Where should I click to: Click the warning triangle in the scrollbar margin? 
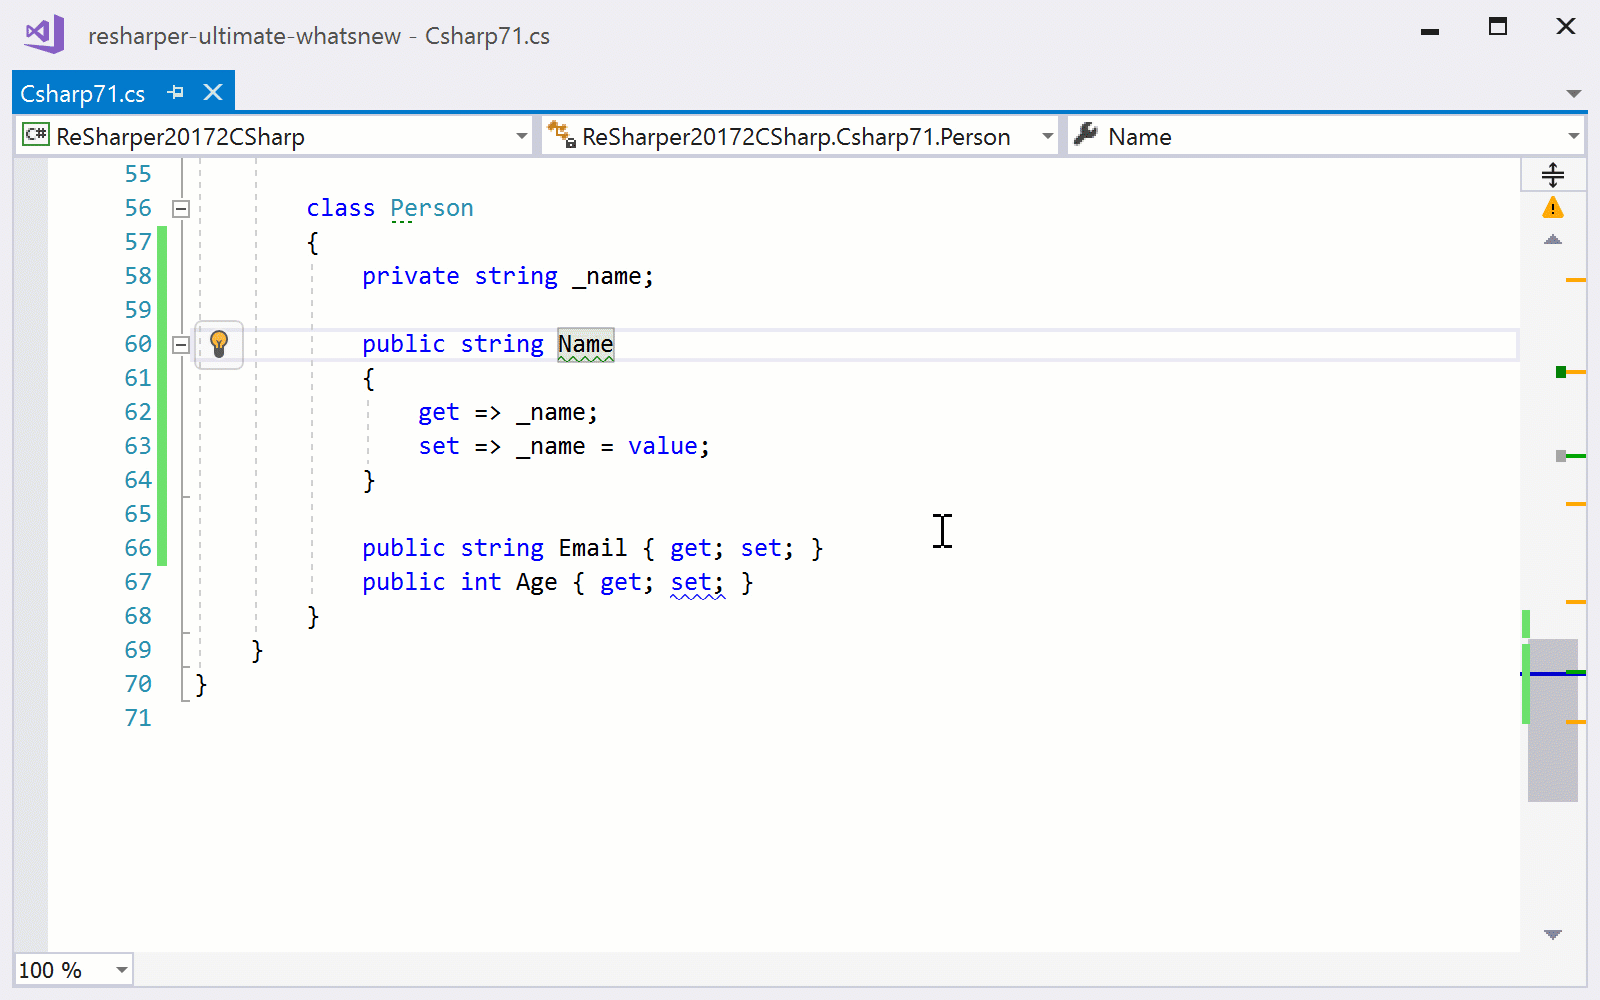pyautogui.click(x=1553, y=207)
